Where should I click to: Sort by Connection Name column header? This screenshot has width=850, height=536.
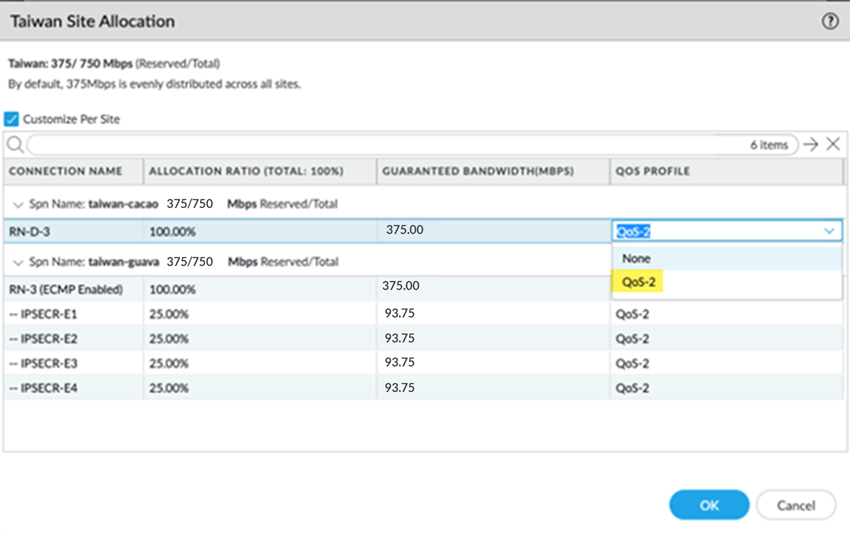coord(66,171)
